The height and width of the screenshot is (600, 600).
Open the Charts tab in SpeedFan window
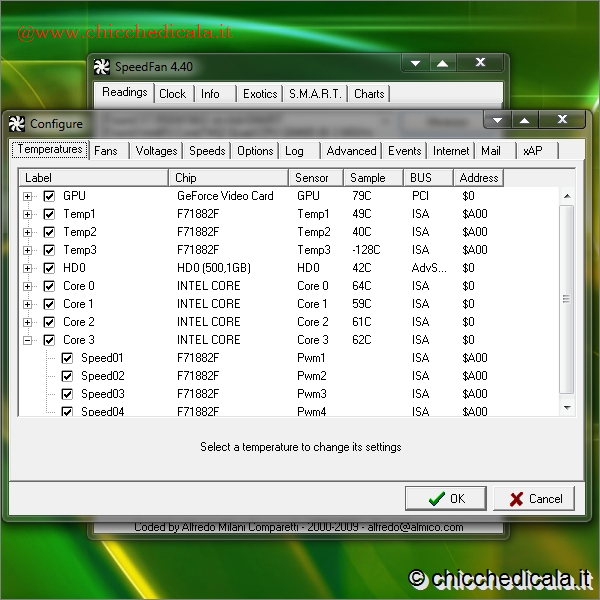coord(369,93)
